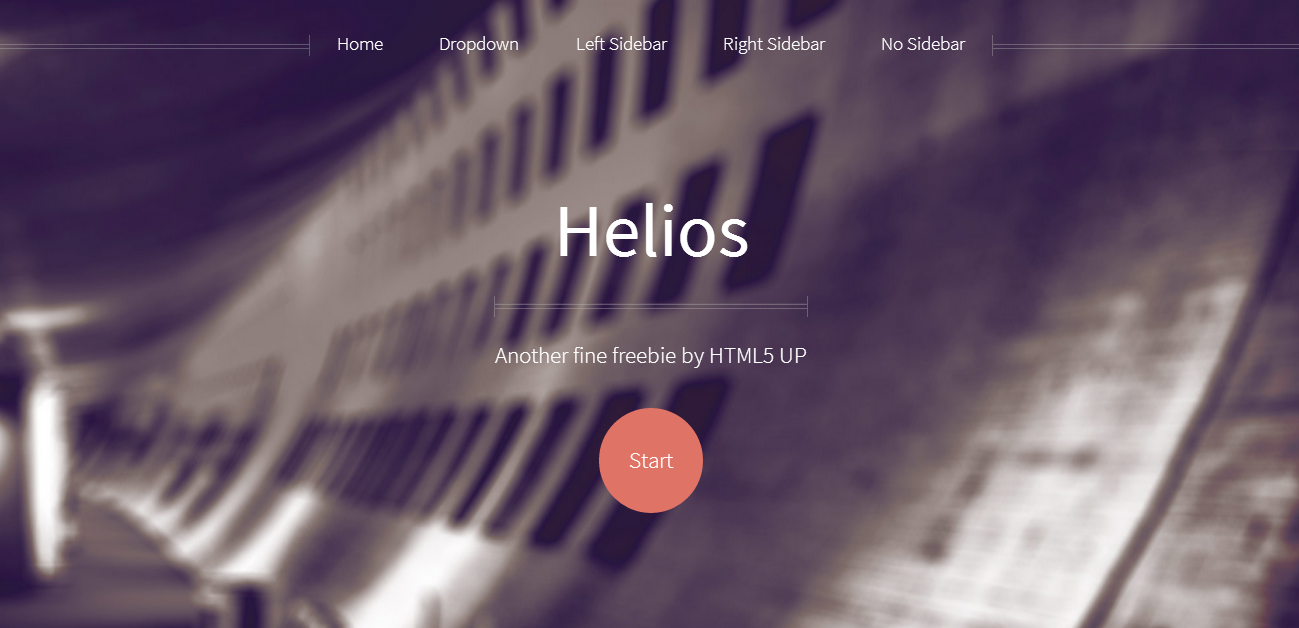The width and height of the screenshot is (1299, 628).
Task: Click the decorative line right of No Sidebar
Action: pyautogui.click(x=1146, y=45)
